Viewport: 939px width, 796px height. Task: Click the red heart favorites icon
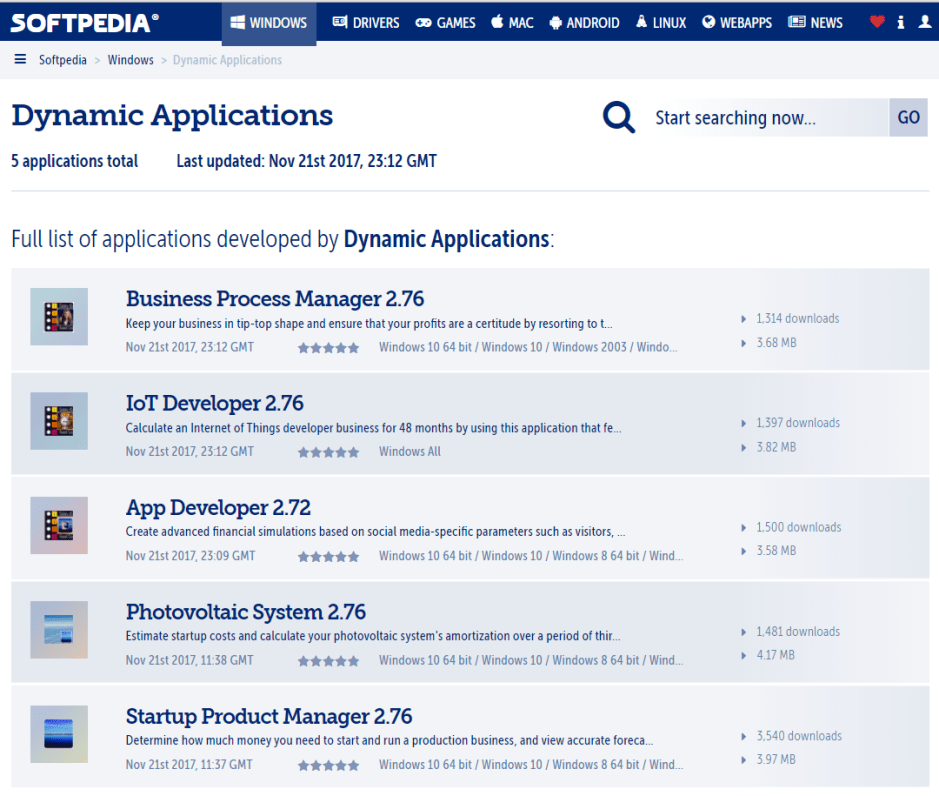(x=877, y=22)
